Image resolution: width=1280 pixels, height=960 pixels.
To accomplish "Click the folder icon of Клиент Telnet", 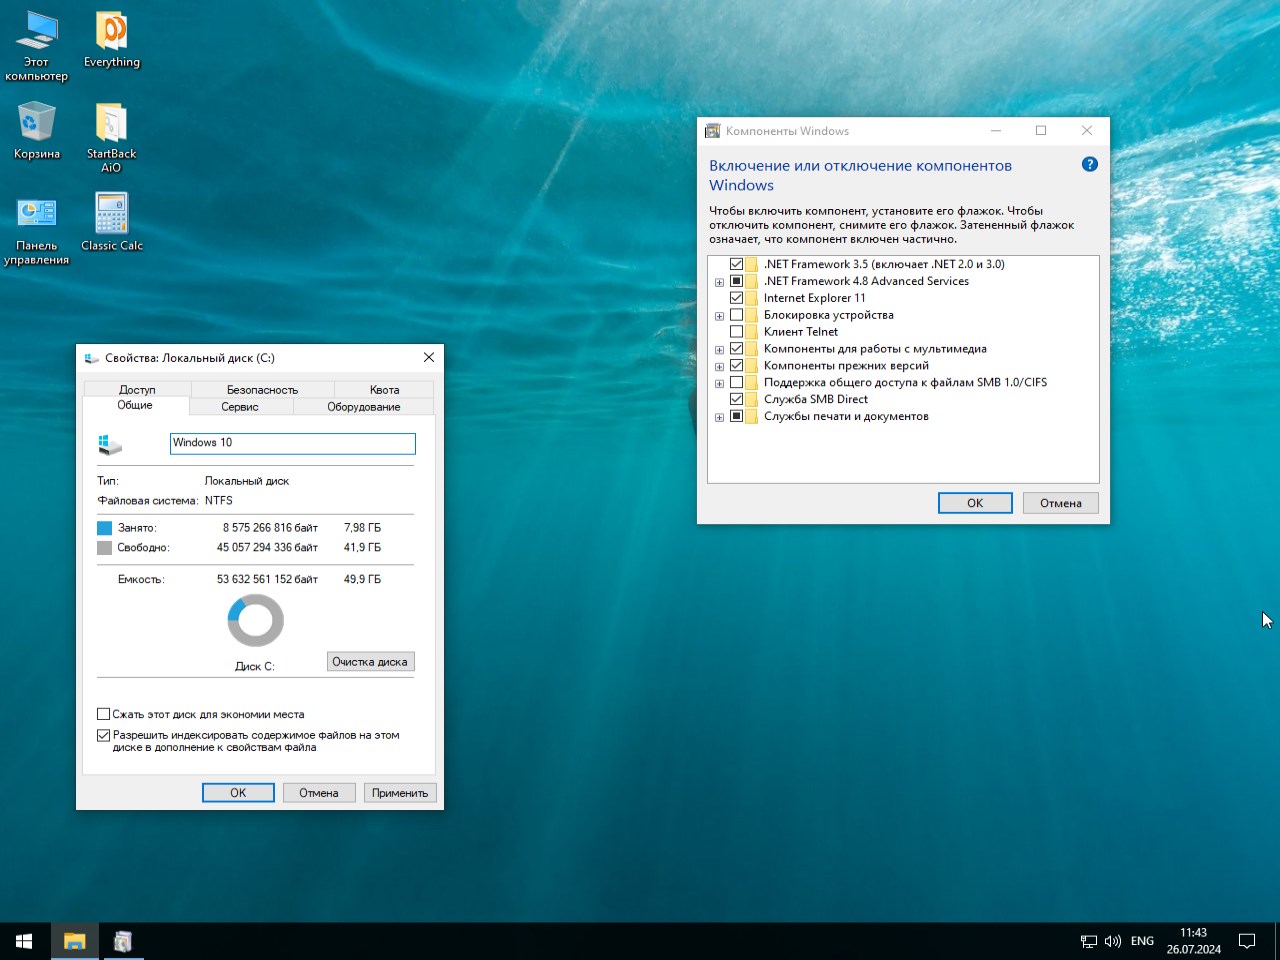I will [x=751, y=332].
